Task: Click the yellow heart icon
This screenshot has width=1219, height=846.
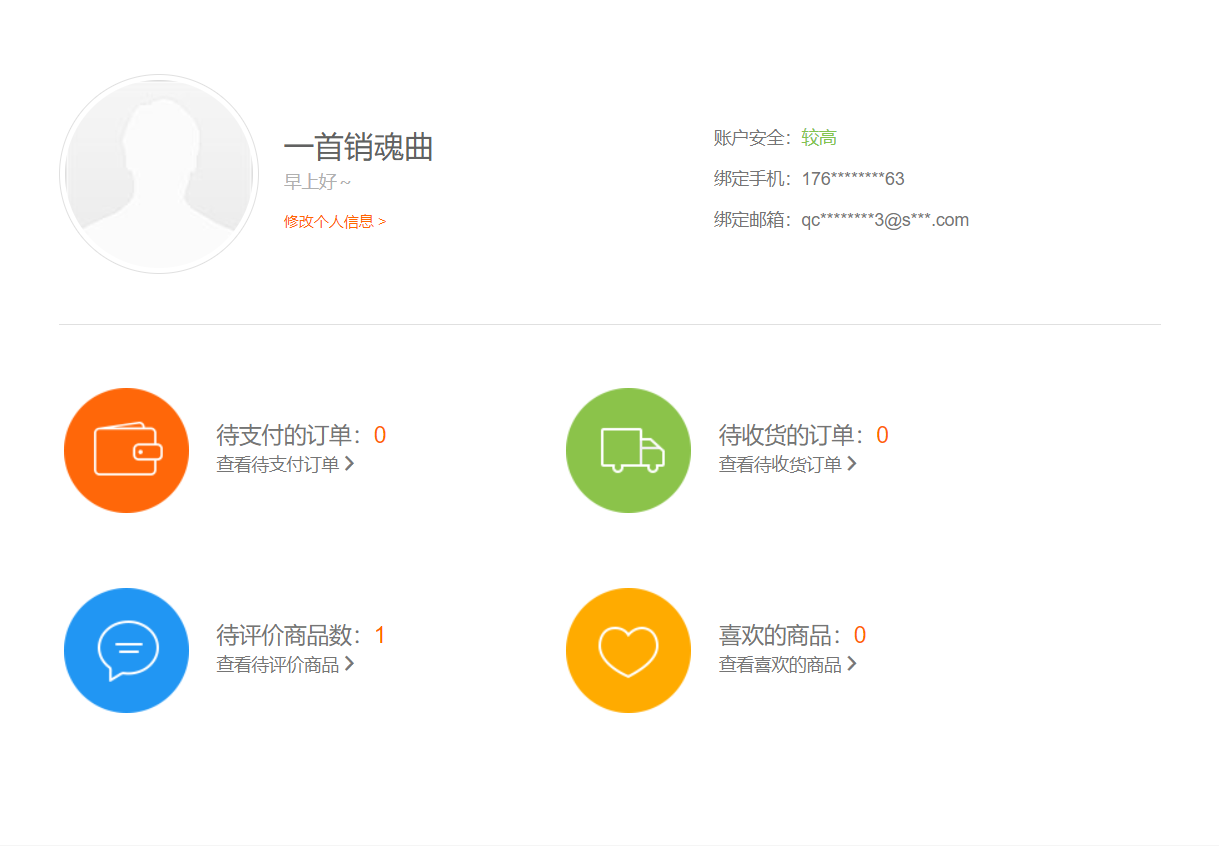Action: coord(628,650)
